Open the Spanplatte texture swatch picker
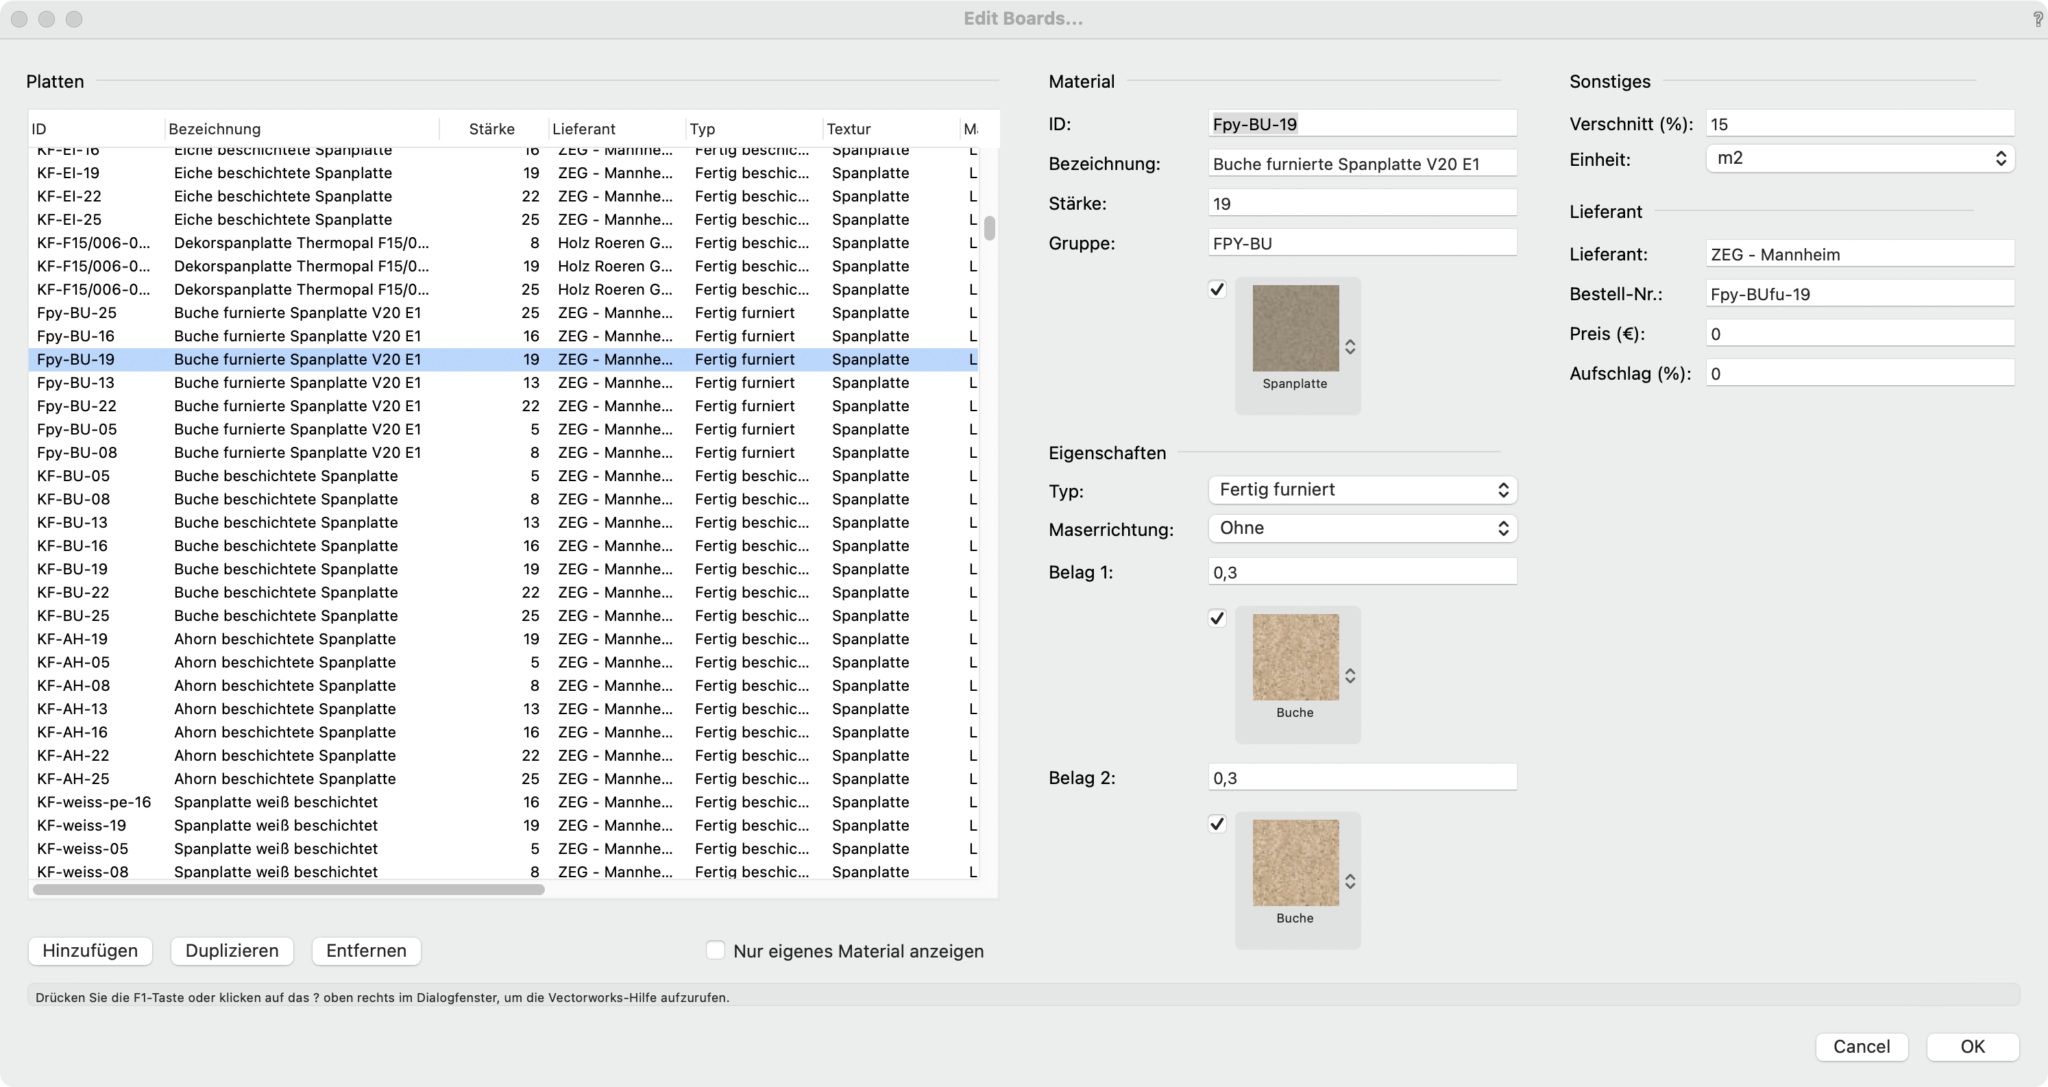 (x=1295, y=328)
